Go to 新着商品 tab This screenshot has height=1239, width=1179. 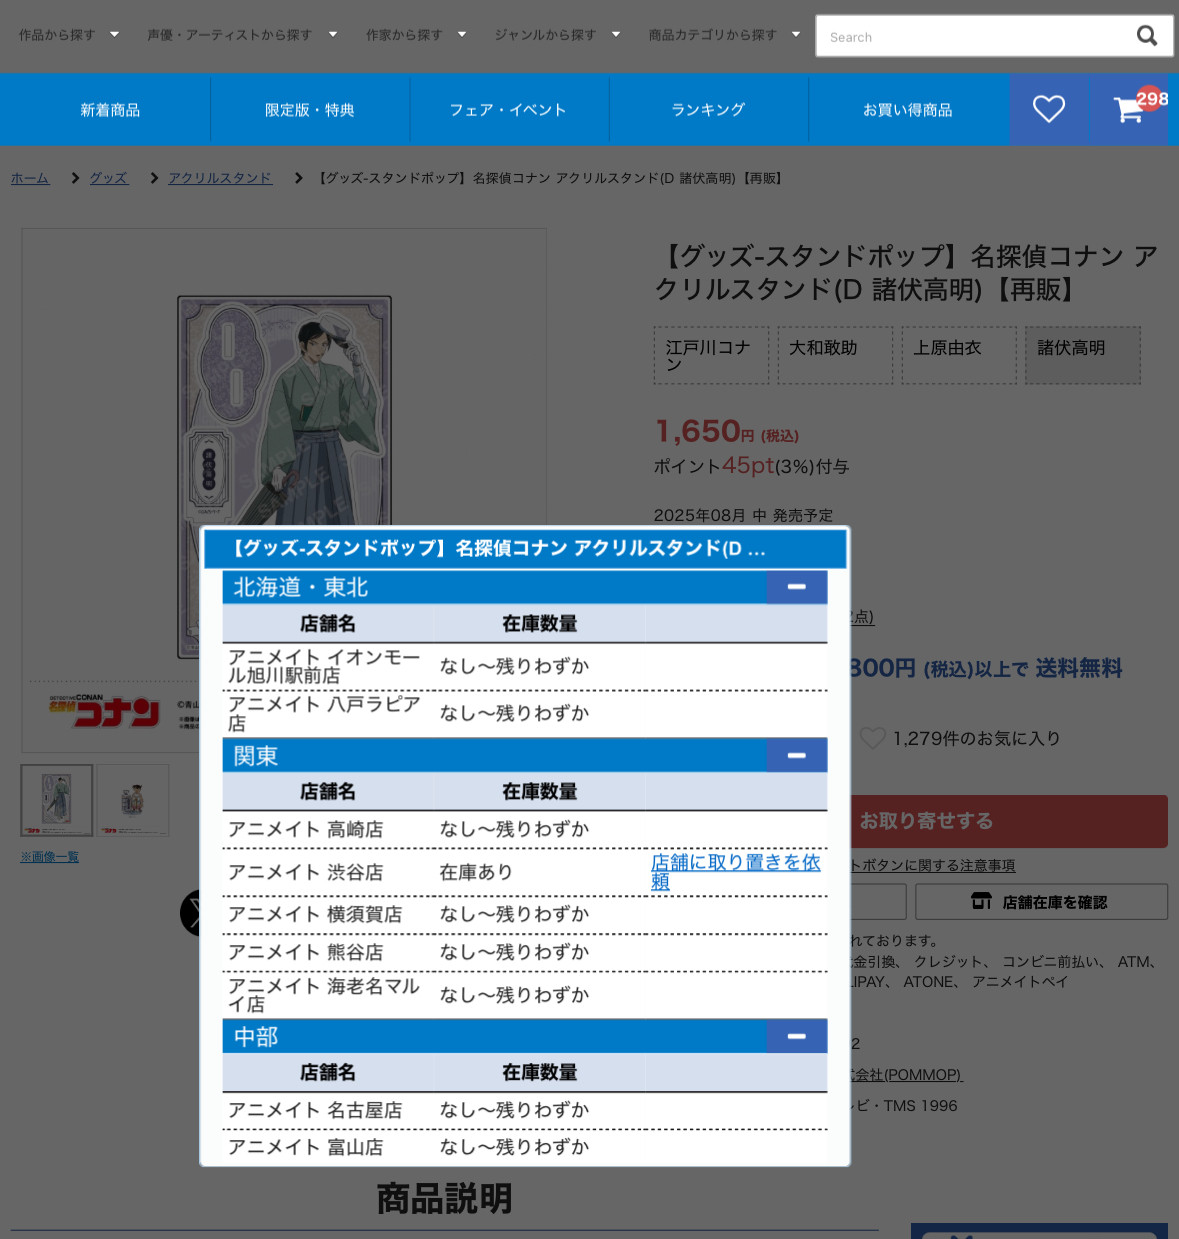(110, 110)
